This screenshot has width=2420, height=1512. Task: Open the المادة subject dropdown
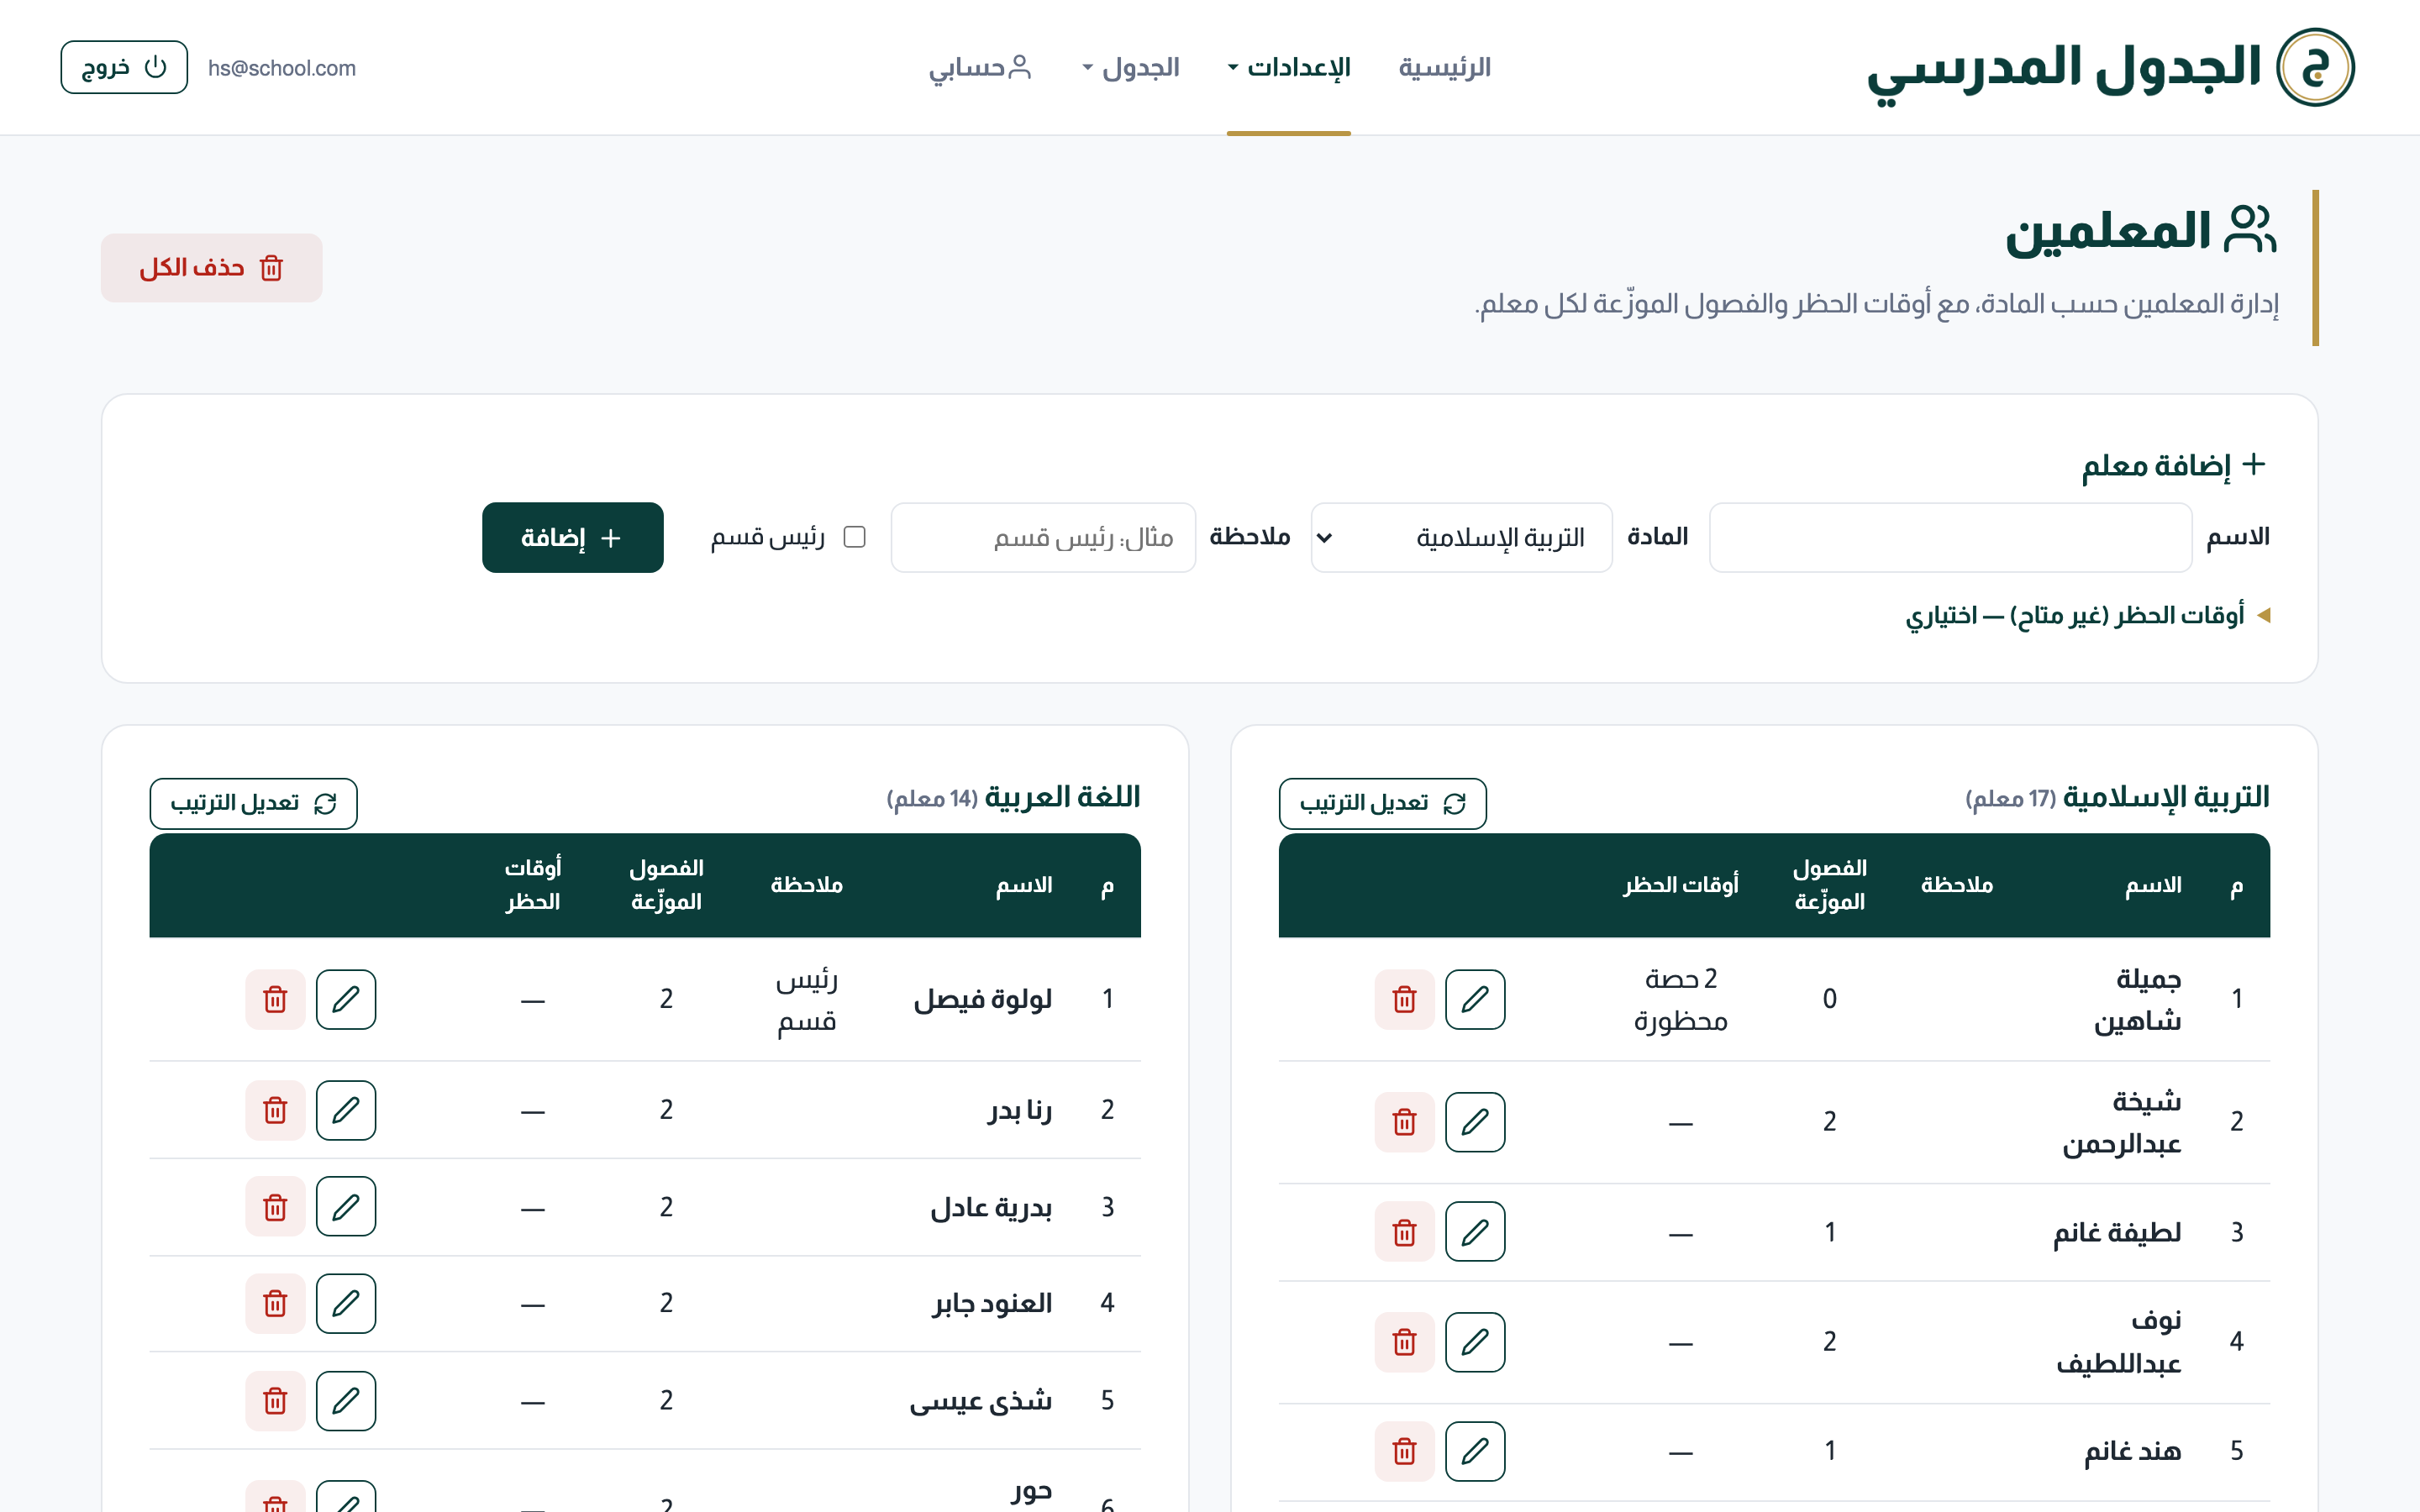pyautogui.click(x=1461, y=537)
